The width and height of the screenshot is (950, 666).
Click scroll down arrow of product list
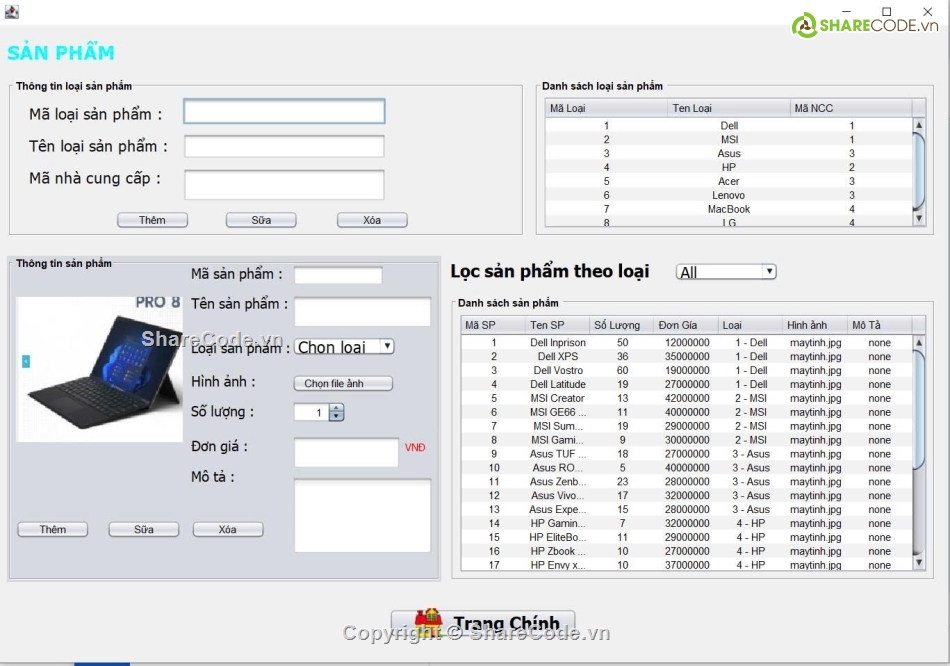point(918,562)
